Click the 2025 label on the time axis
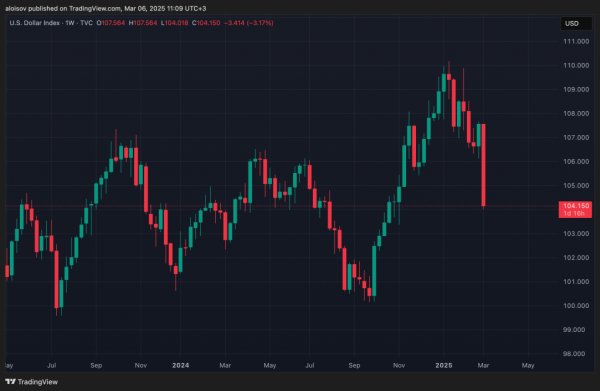 pos(444,365)
